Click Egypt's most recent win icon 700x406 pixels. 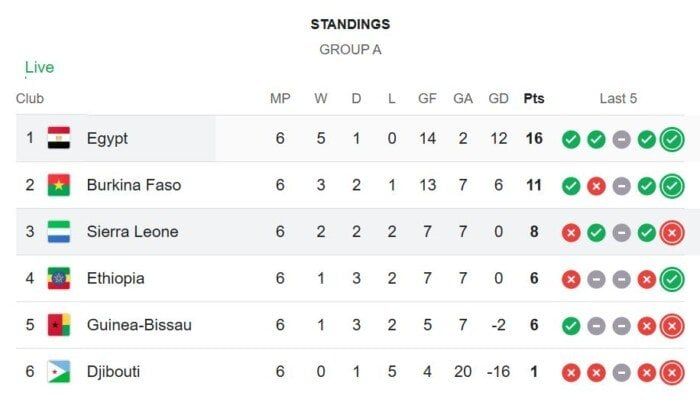coord(672,140)
